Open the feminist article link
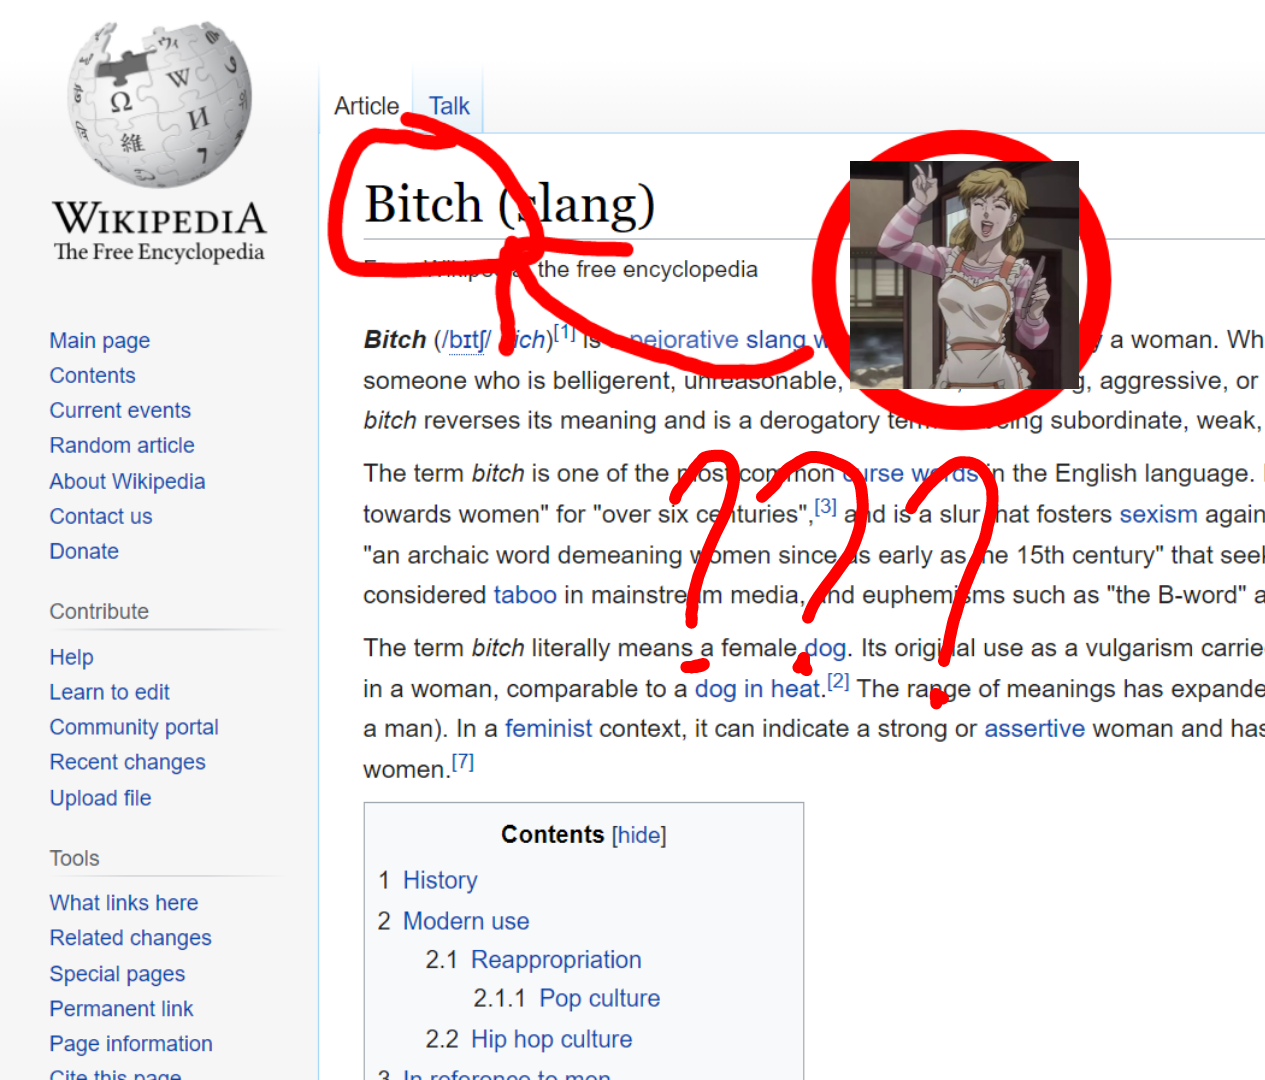Image resolution: width=1265 pixels, height=1080 pixels. tap(548, 729)
